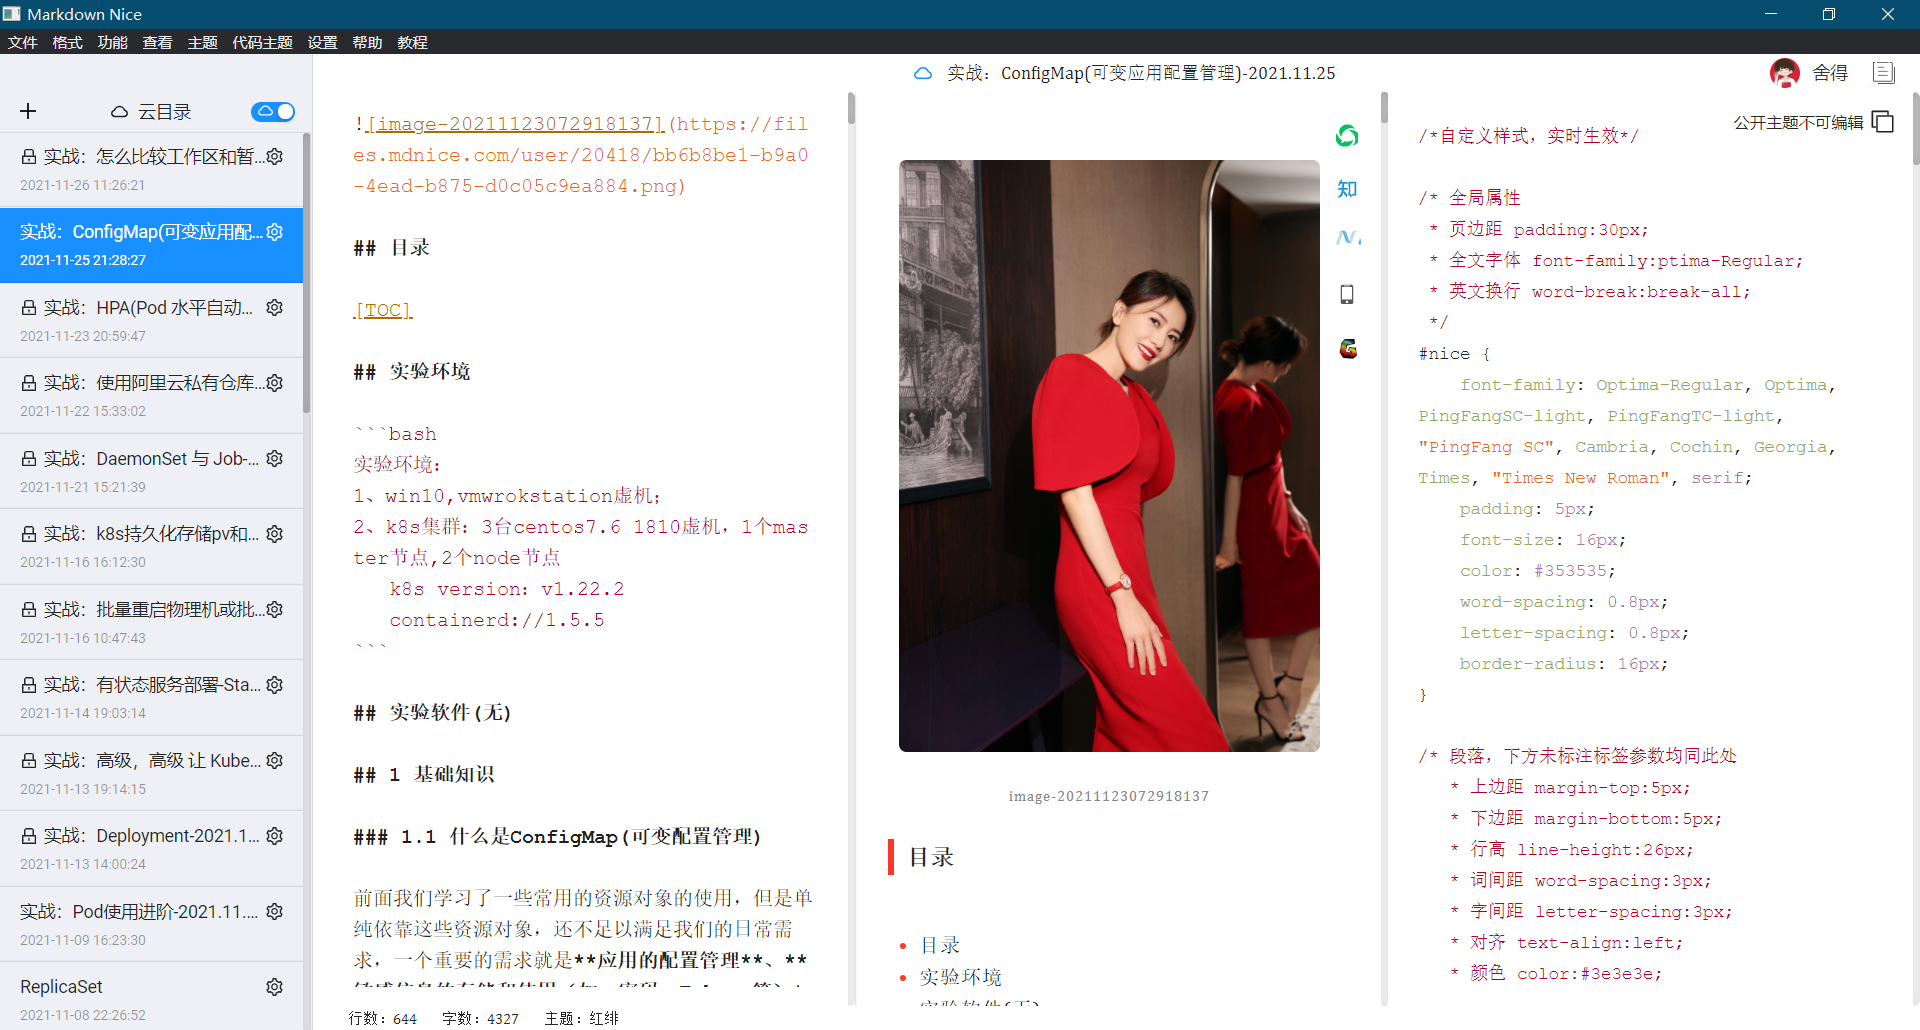The width and height of the screenshot is (1920, 1030).
Task: Click 目录 link in preview table of contents
Action: pos(940,945)
